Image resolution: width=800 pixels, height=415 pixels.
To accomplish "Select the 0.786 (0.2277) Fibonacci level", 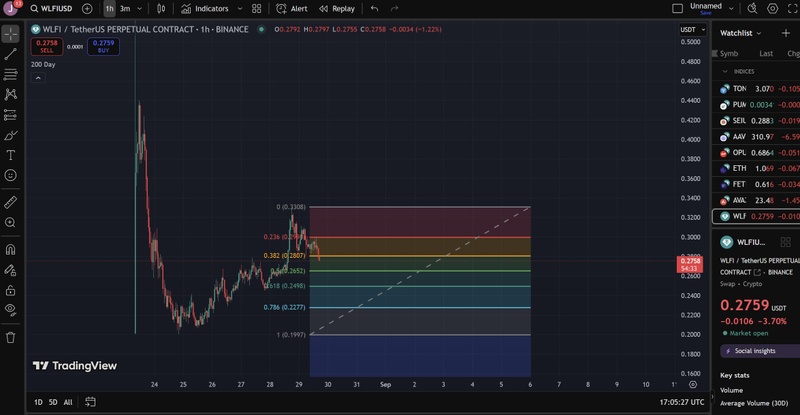I will (x=284, y=307).
